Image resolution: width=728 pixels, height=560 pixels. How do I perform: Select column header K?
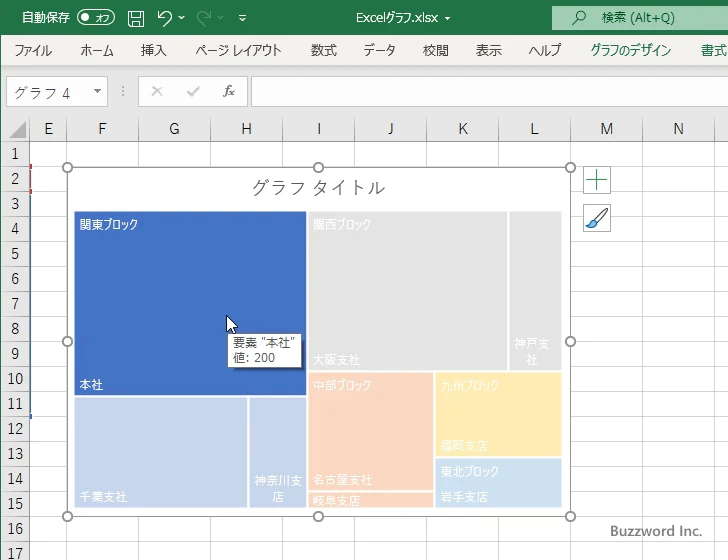[x=463, y=129]
